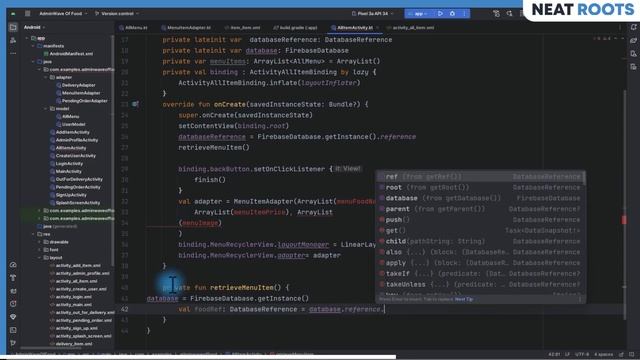640x360 pixels.
Task: Click the red error stripe mark on the editor scrollbar
Action: pyautogui.click(x=624, y=220)
